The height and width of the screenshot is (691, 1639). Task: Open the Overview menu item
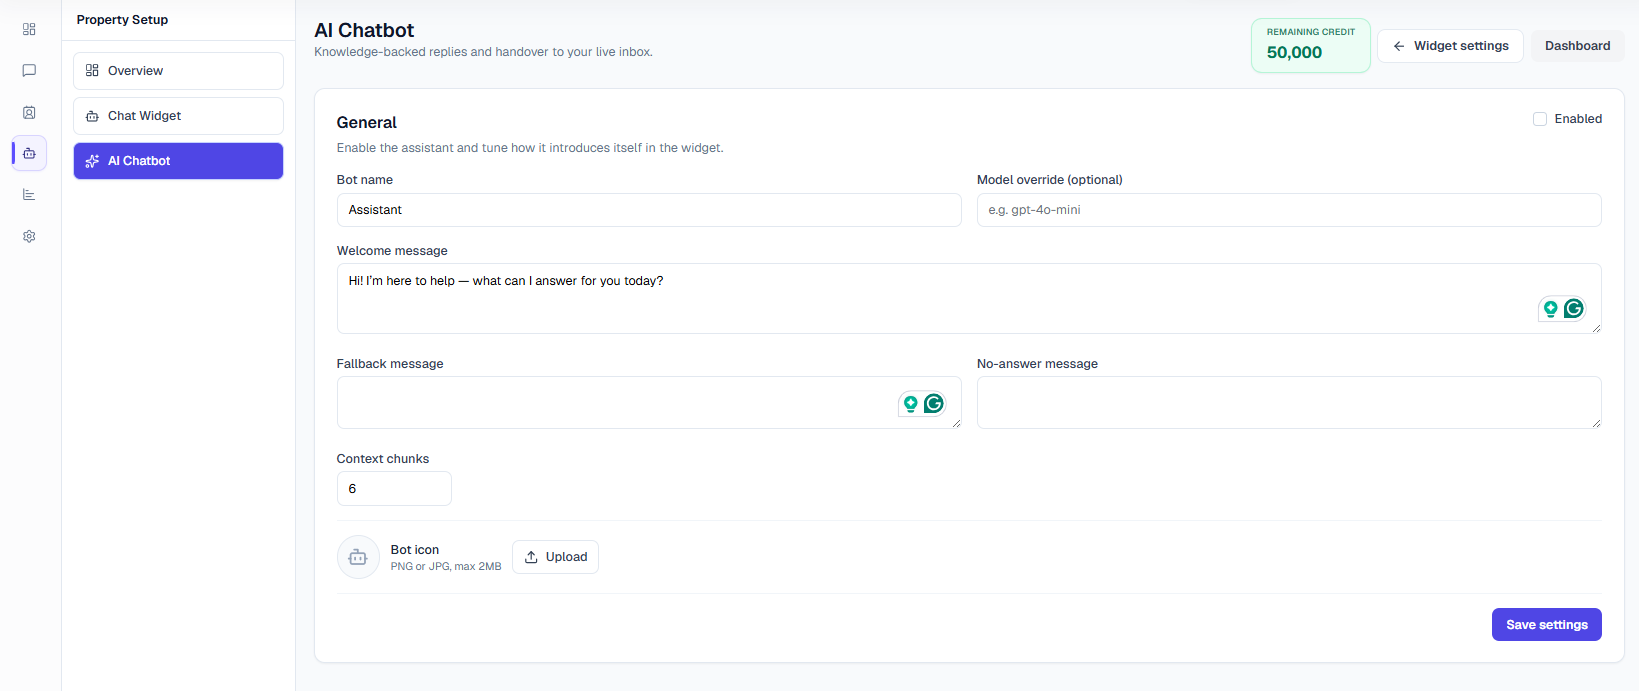(178, 71)
